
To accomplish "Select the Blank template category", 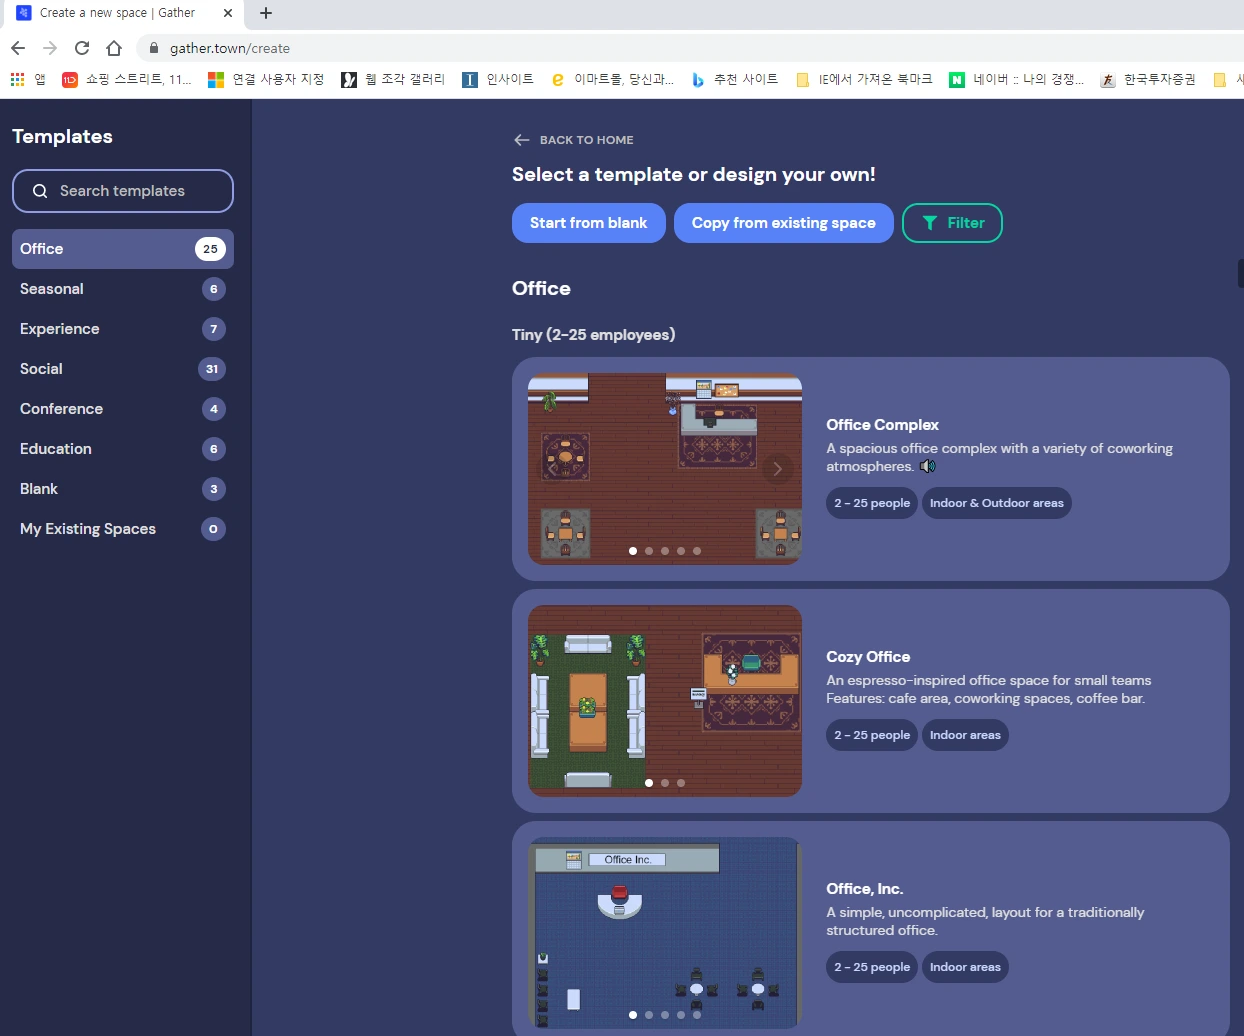I will click(123, 489).
